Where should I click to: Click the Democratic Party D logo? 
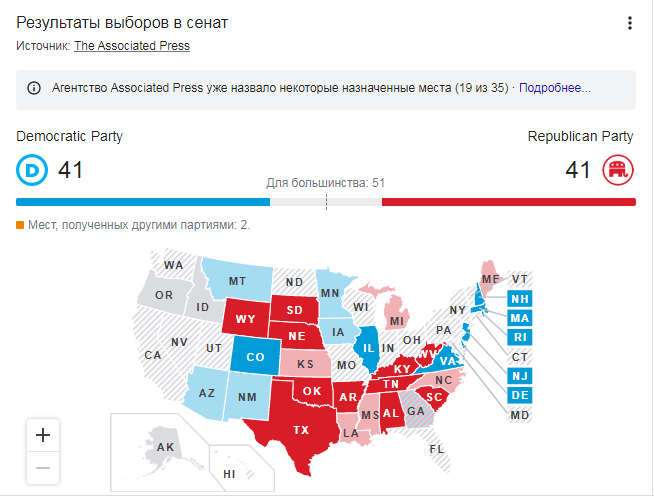(x=32, y=170)
